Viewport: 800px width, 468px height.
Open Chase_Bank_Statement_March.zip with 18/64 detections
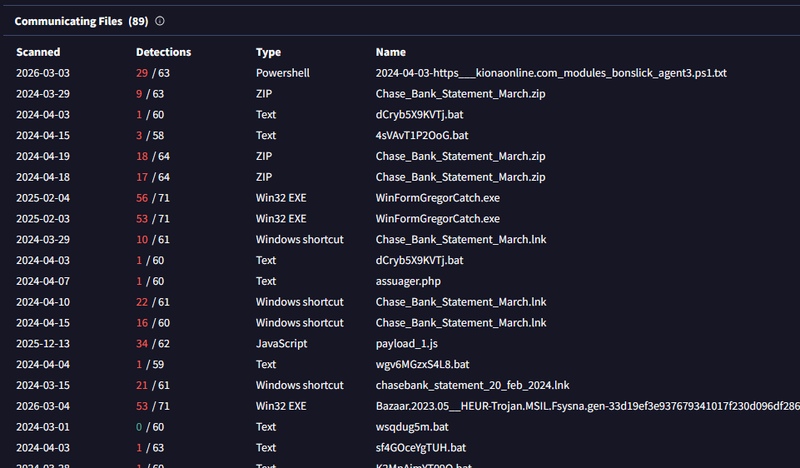pos(460,156)
